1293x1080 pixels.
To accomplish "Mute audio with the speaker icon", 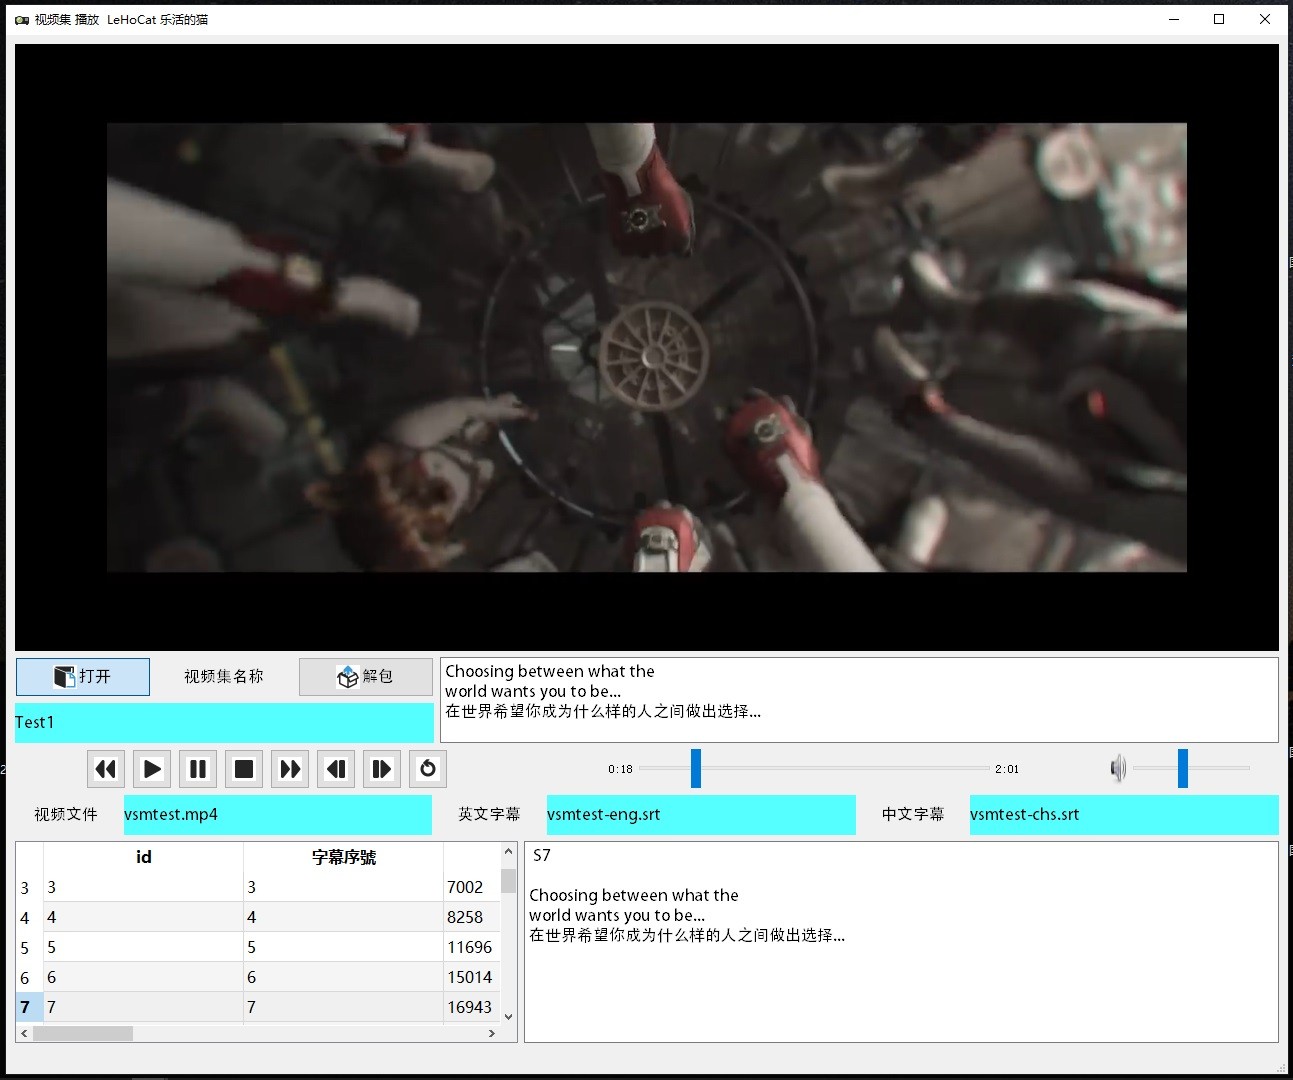I will coord(1118,768).
